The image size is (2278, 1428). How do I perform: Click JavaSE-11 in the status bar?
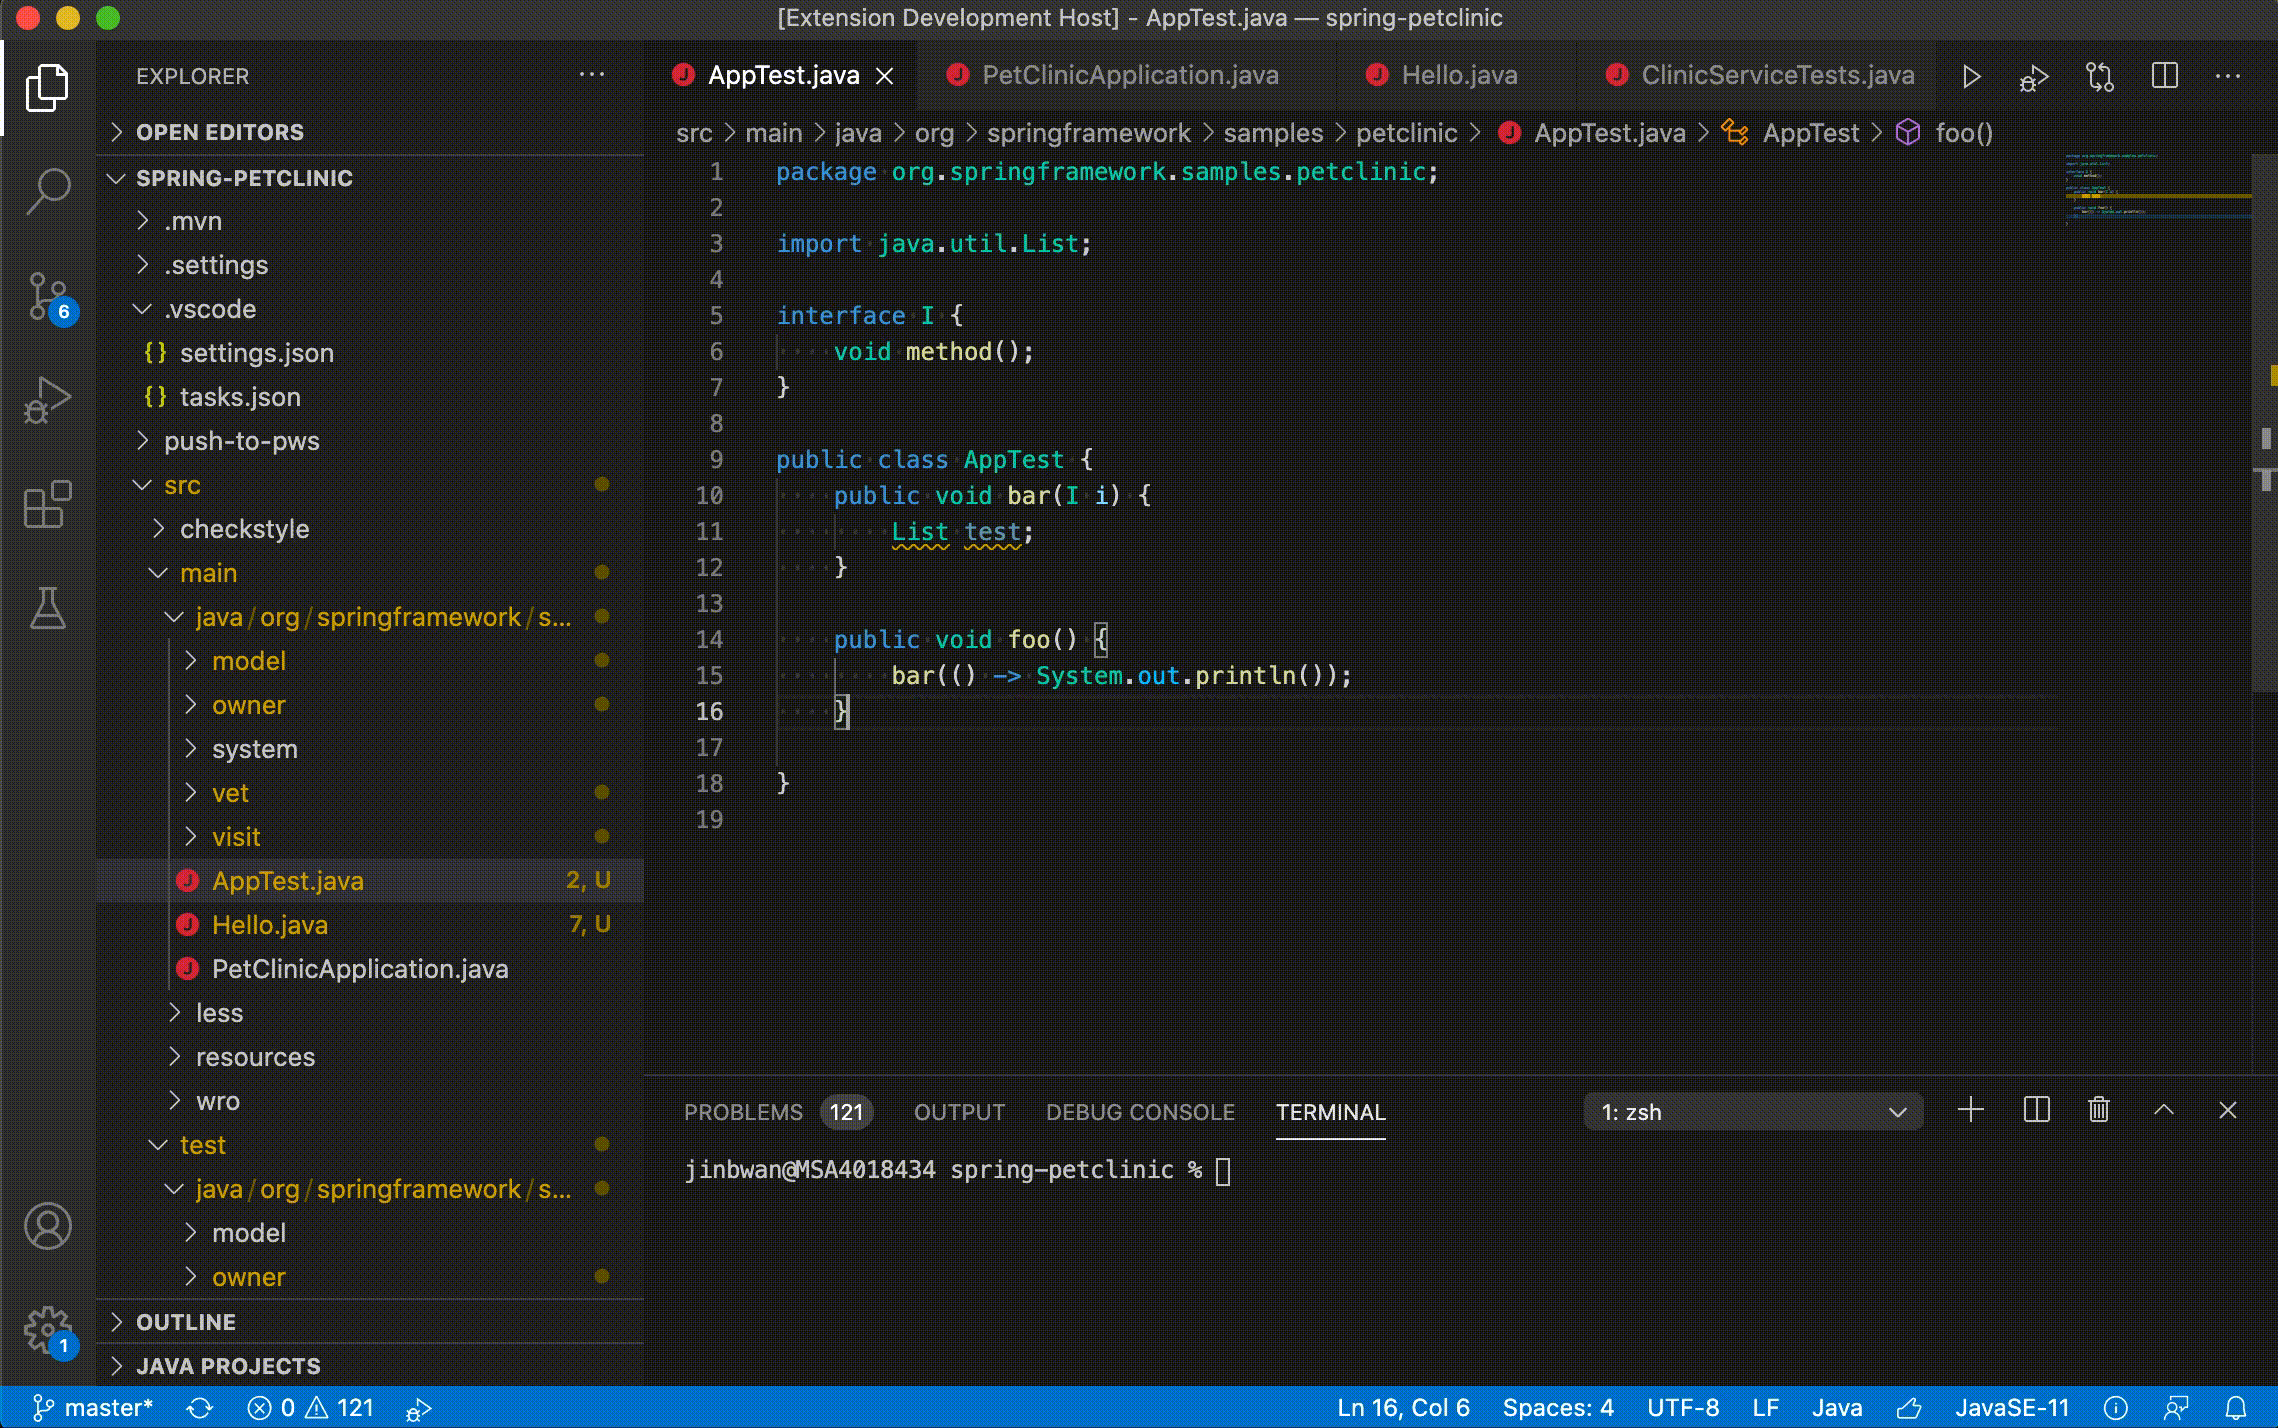(x=2011, y=1408)
